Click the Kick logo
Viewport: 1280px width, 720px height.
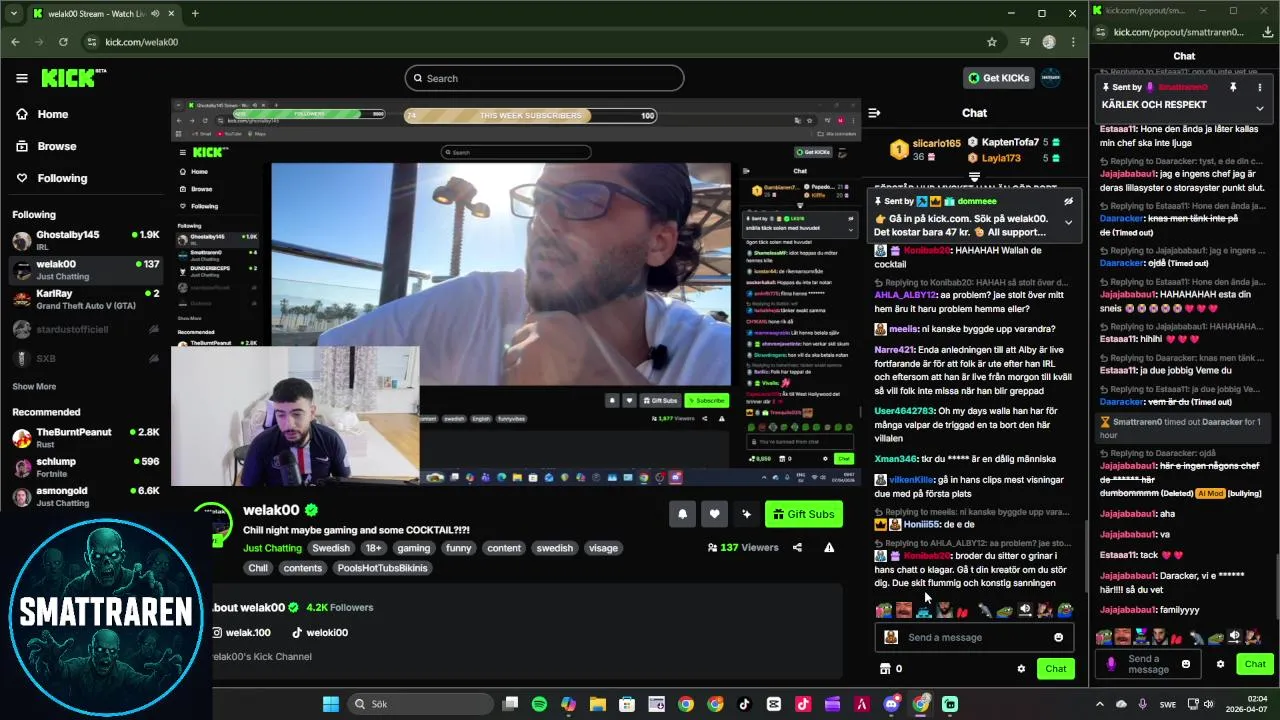click(x=73, y=78)
